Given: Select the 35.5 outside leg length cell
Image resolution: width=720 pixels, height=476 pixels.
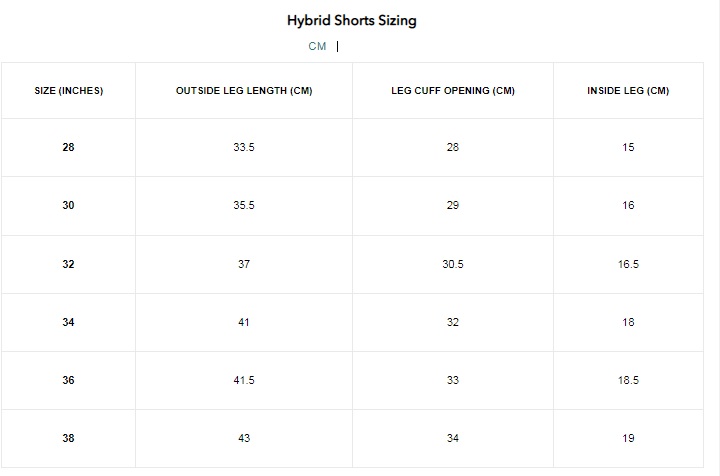Looking at the screenshot, I should 244,206.
